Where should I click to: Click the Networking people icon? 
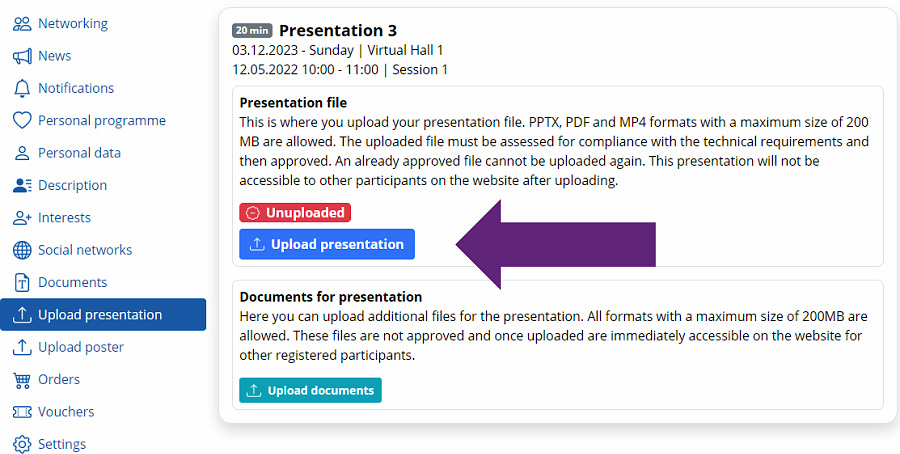tap(22, 24)
